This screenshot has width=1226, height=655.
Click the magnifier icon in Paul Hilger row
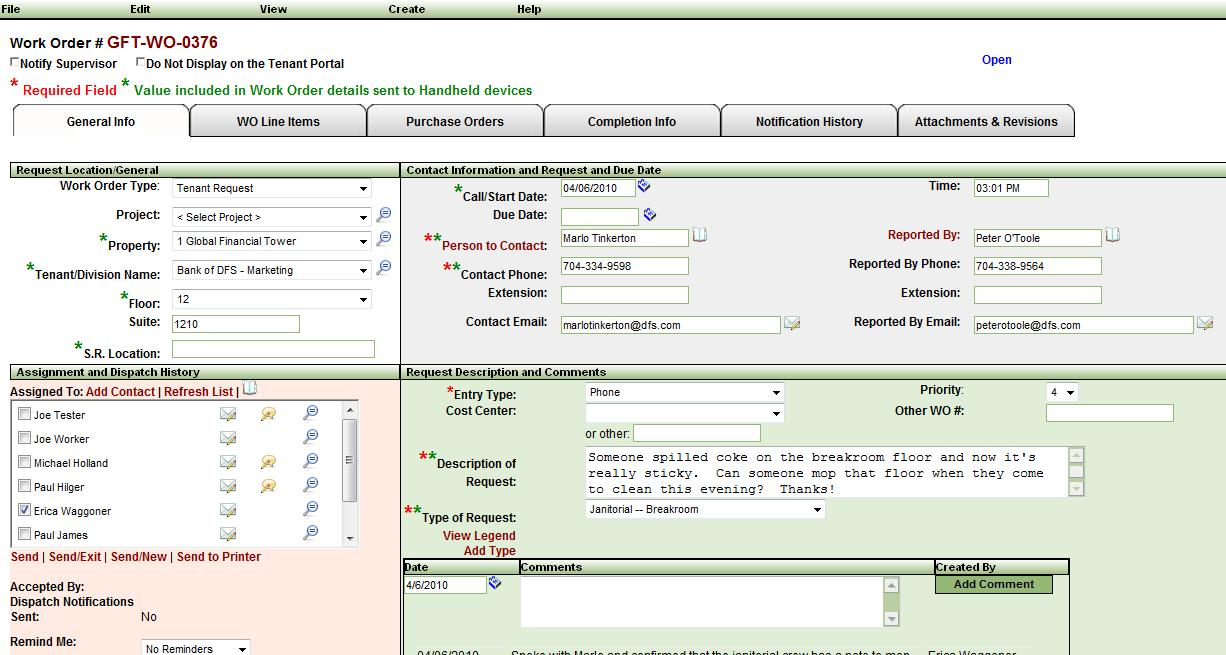(311, 484)
